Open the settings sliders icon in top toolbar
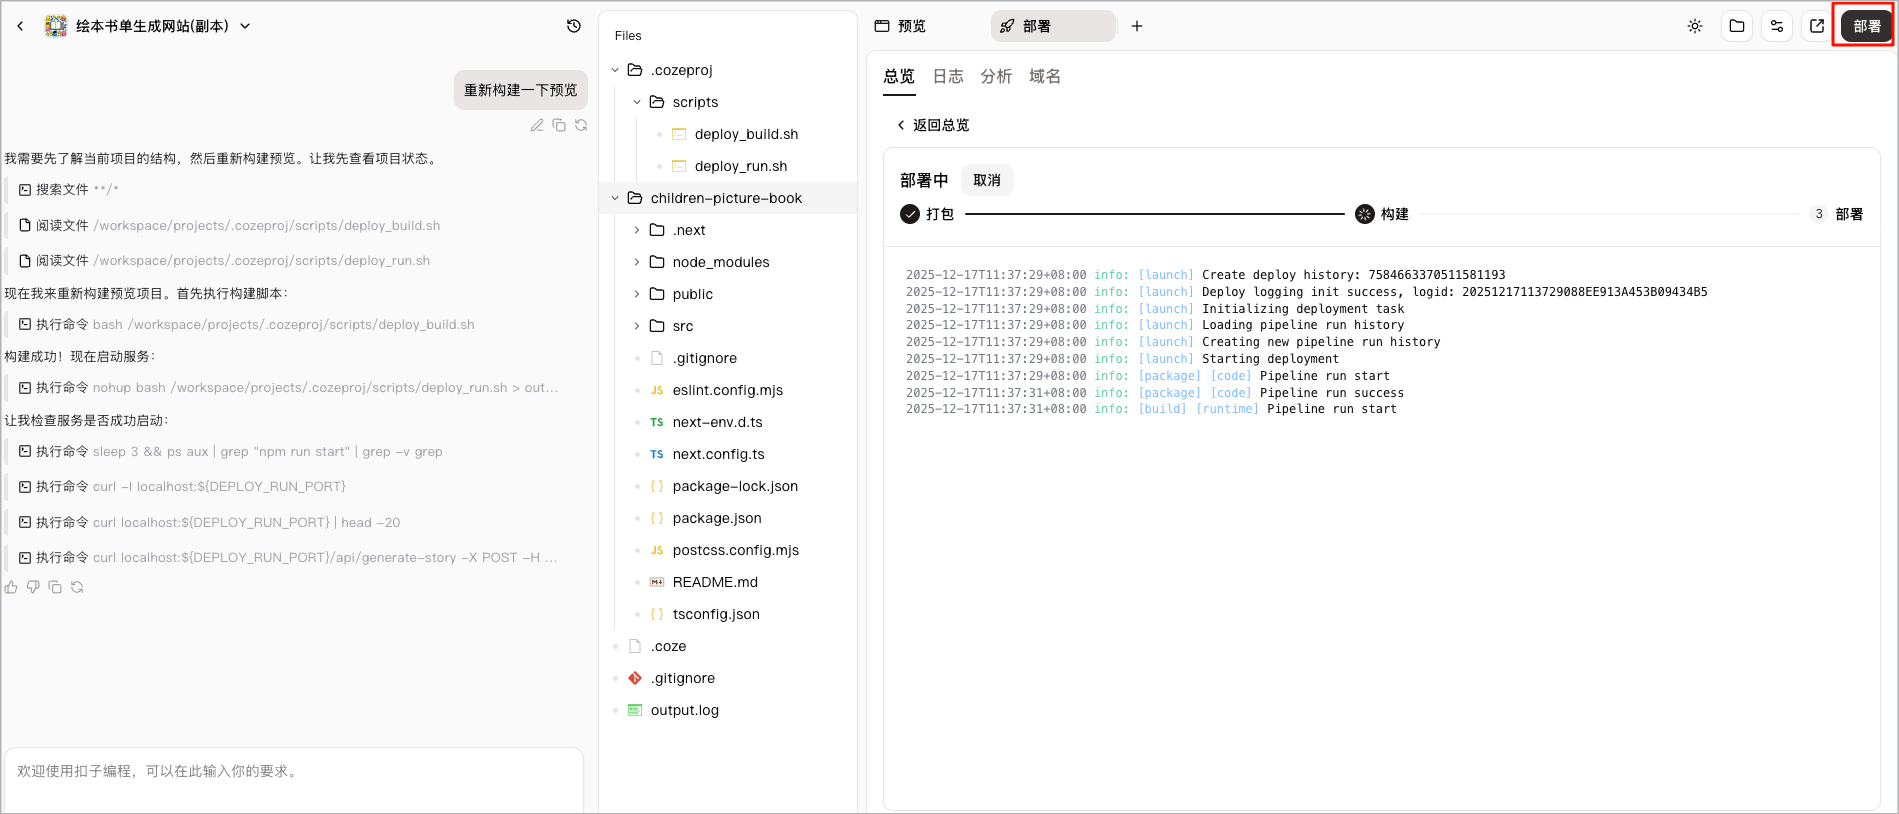This screenshot has width=1899, height=814. pos(1777,26)
